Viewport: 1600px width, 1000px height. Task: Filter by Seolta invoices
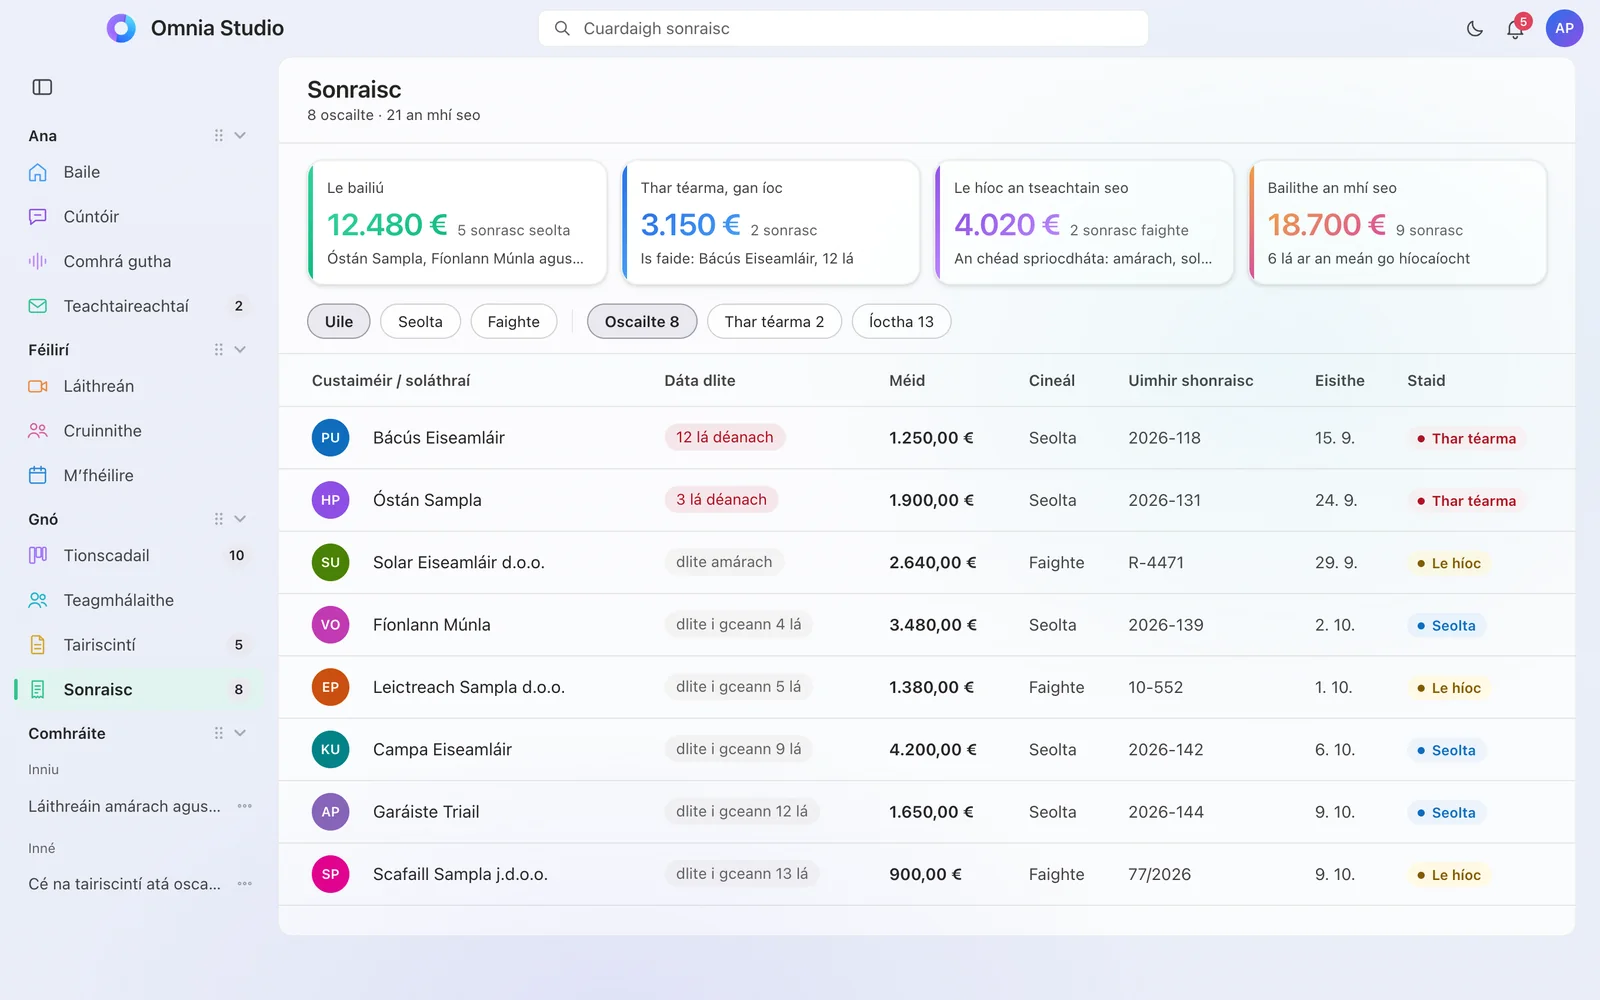click(x=420, y=321)
